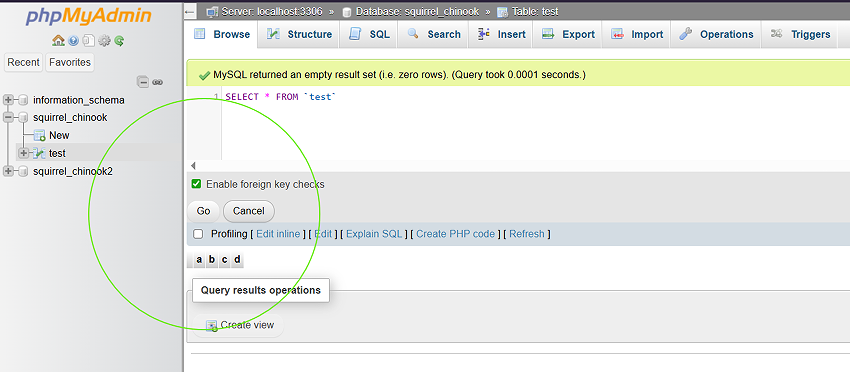Click the SQL query text in the editor

(x=281, y=97)
